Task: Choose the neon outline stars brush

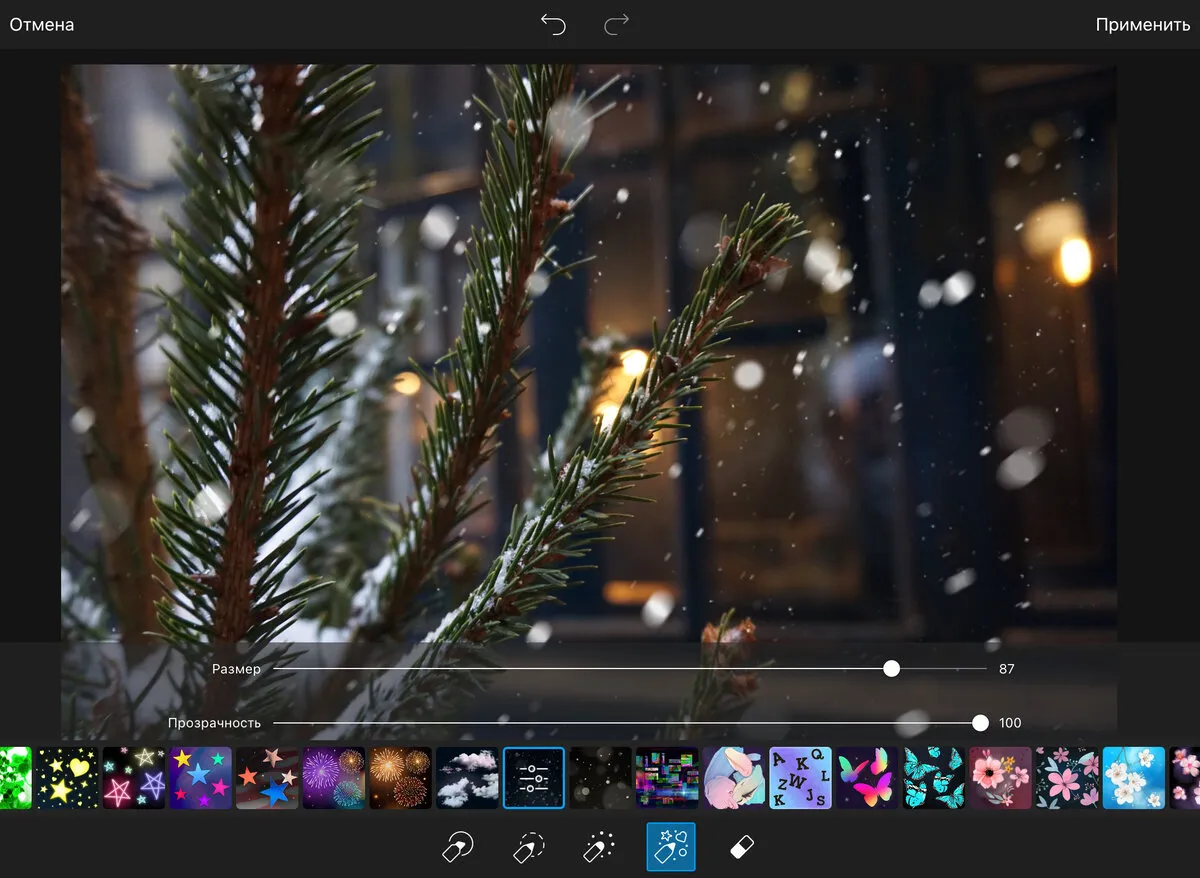Action: click(x=134, y=778)
